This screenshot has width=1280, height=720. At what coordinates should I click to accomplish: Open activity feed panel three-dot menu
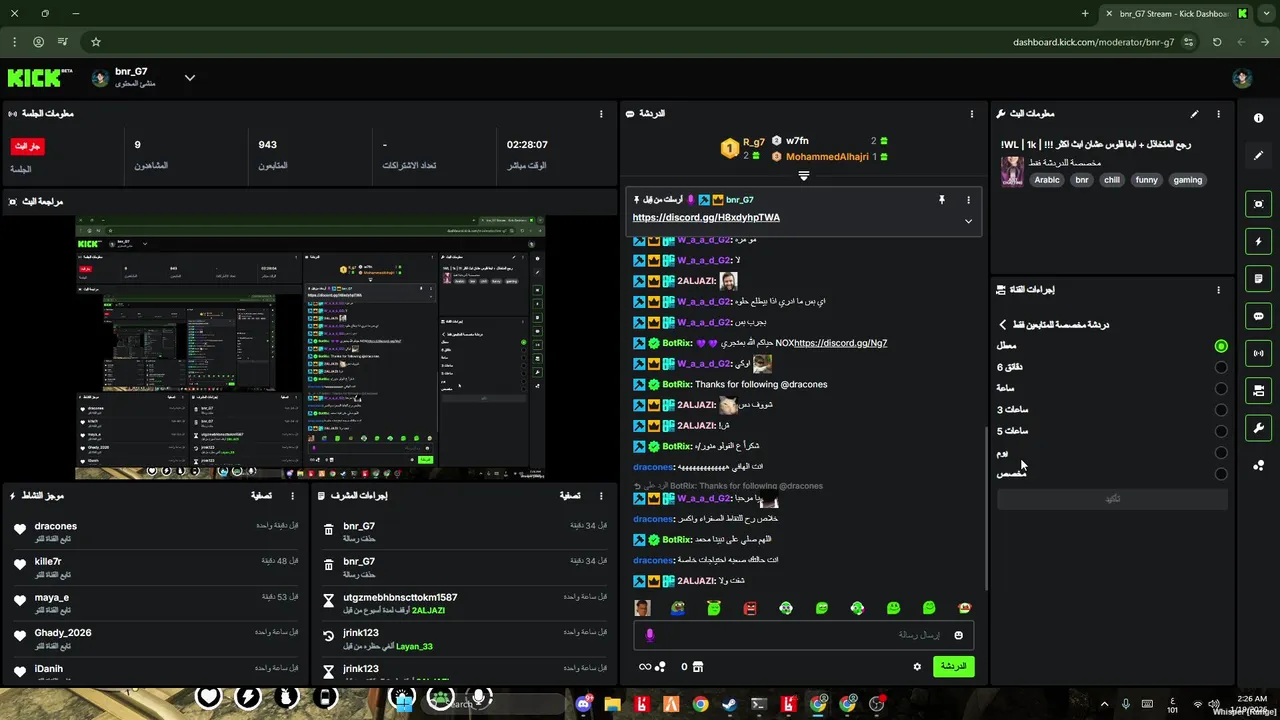pyautogui.click(x=293, y=495)
